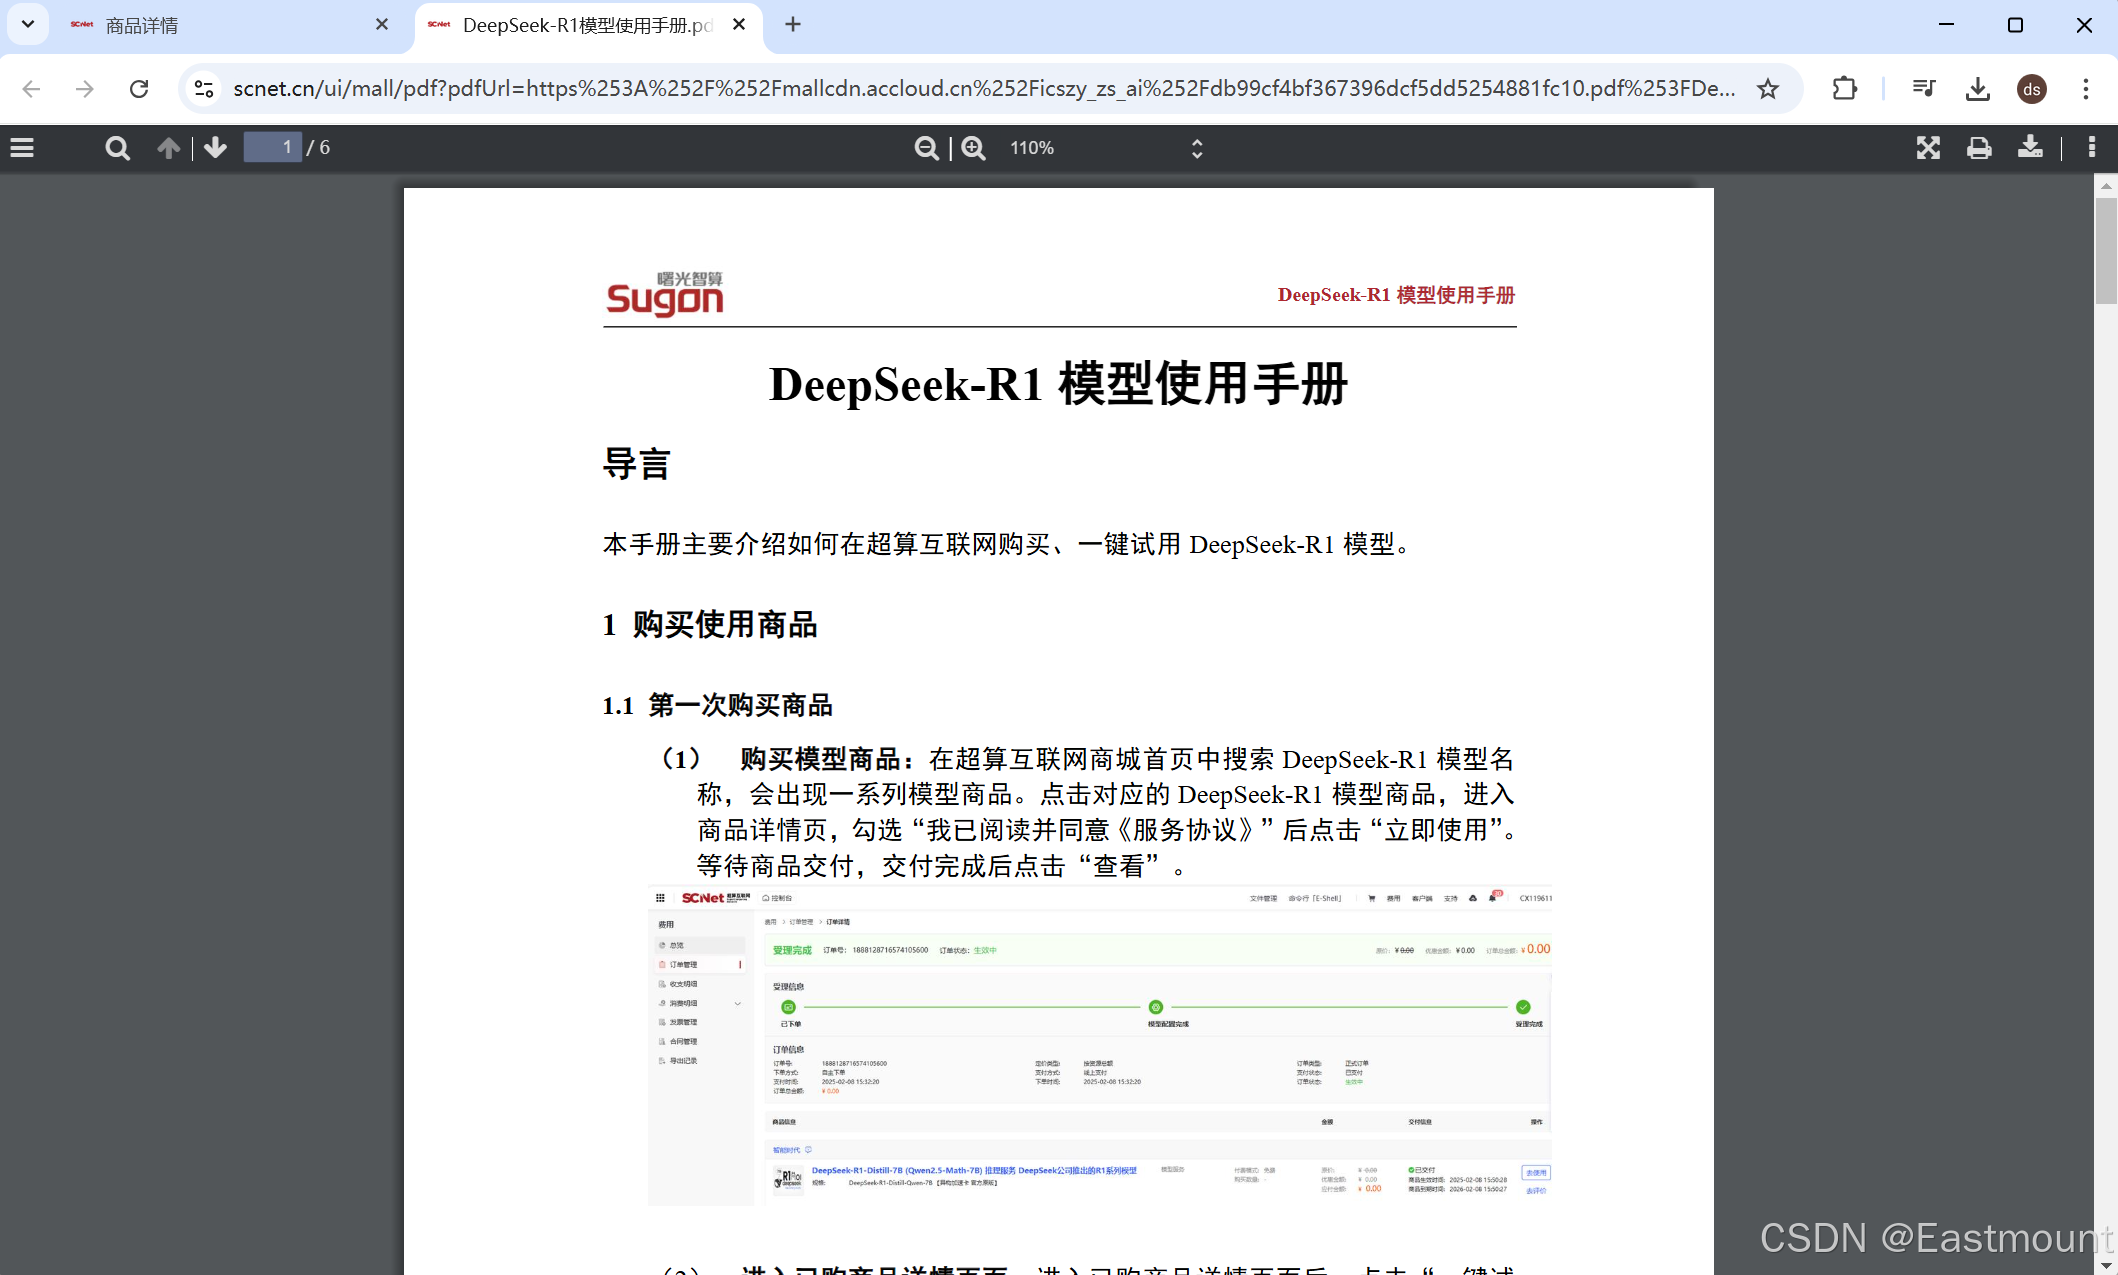Download the PDF from viewer toolbar

point(2030,148)
